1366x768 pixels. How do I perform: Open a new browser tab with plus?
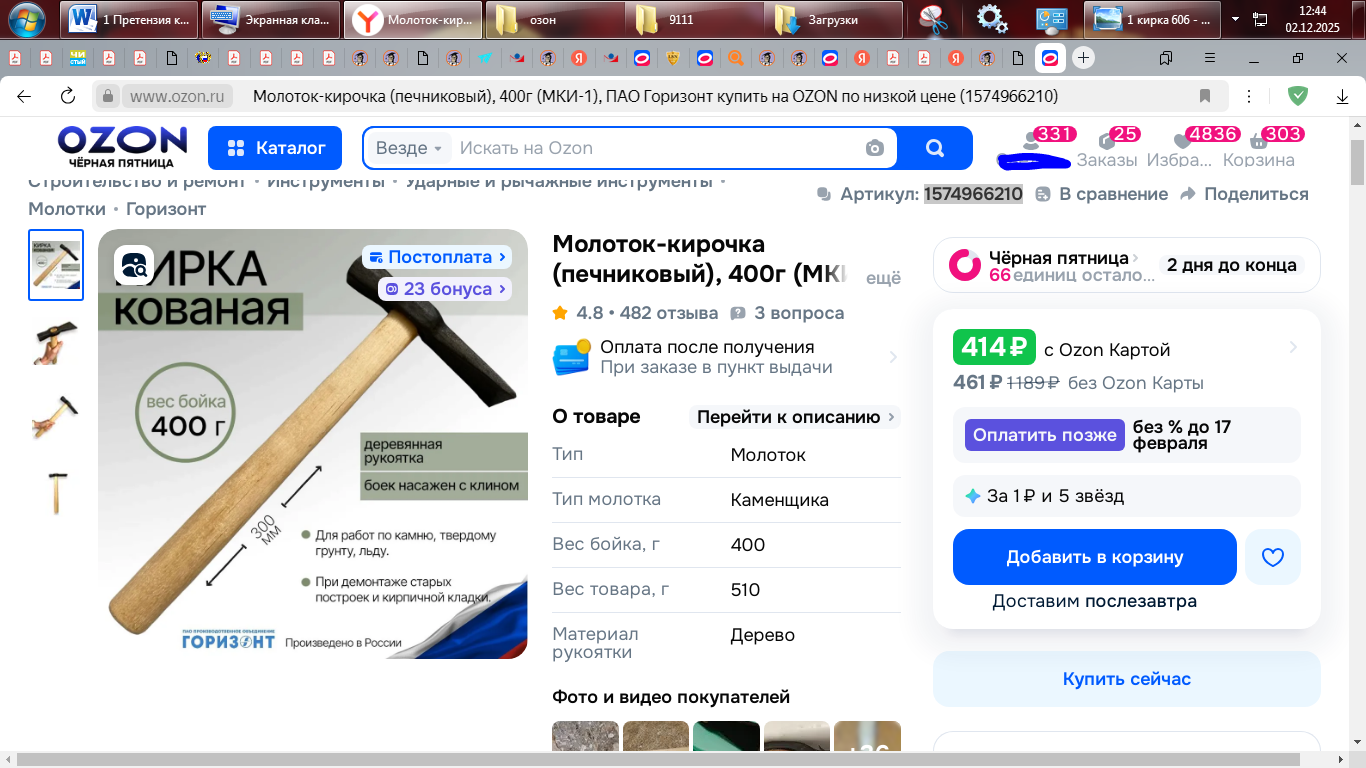click(1083, 58)
